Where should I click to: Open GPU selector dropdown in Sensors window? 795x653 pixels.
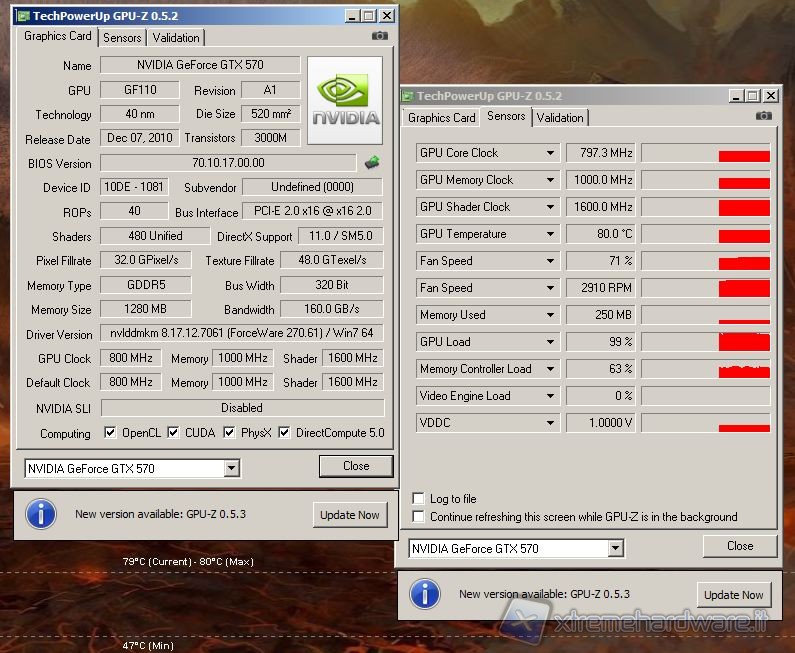pos(615,548)
